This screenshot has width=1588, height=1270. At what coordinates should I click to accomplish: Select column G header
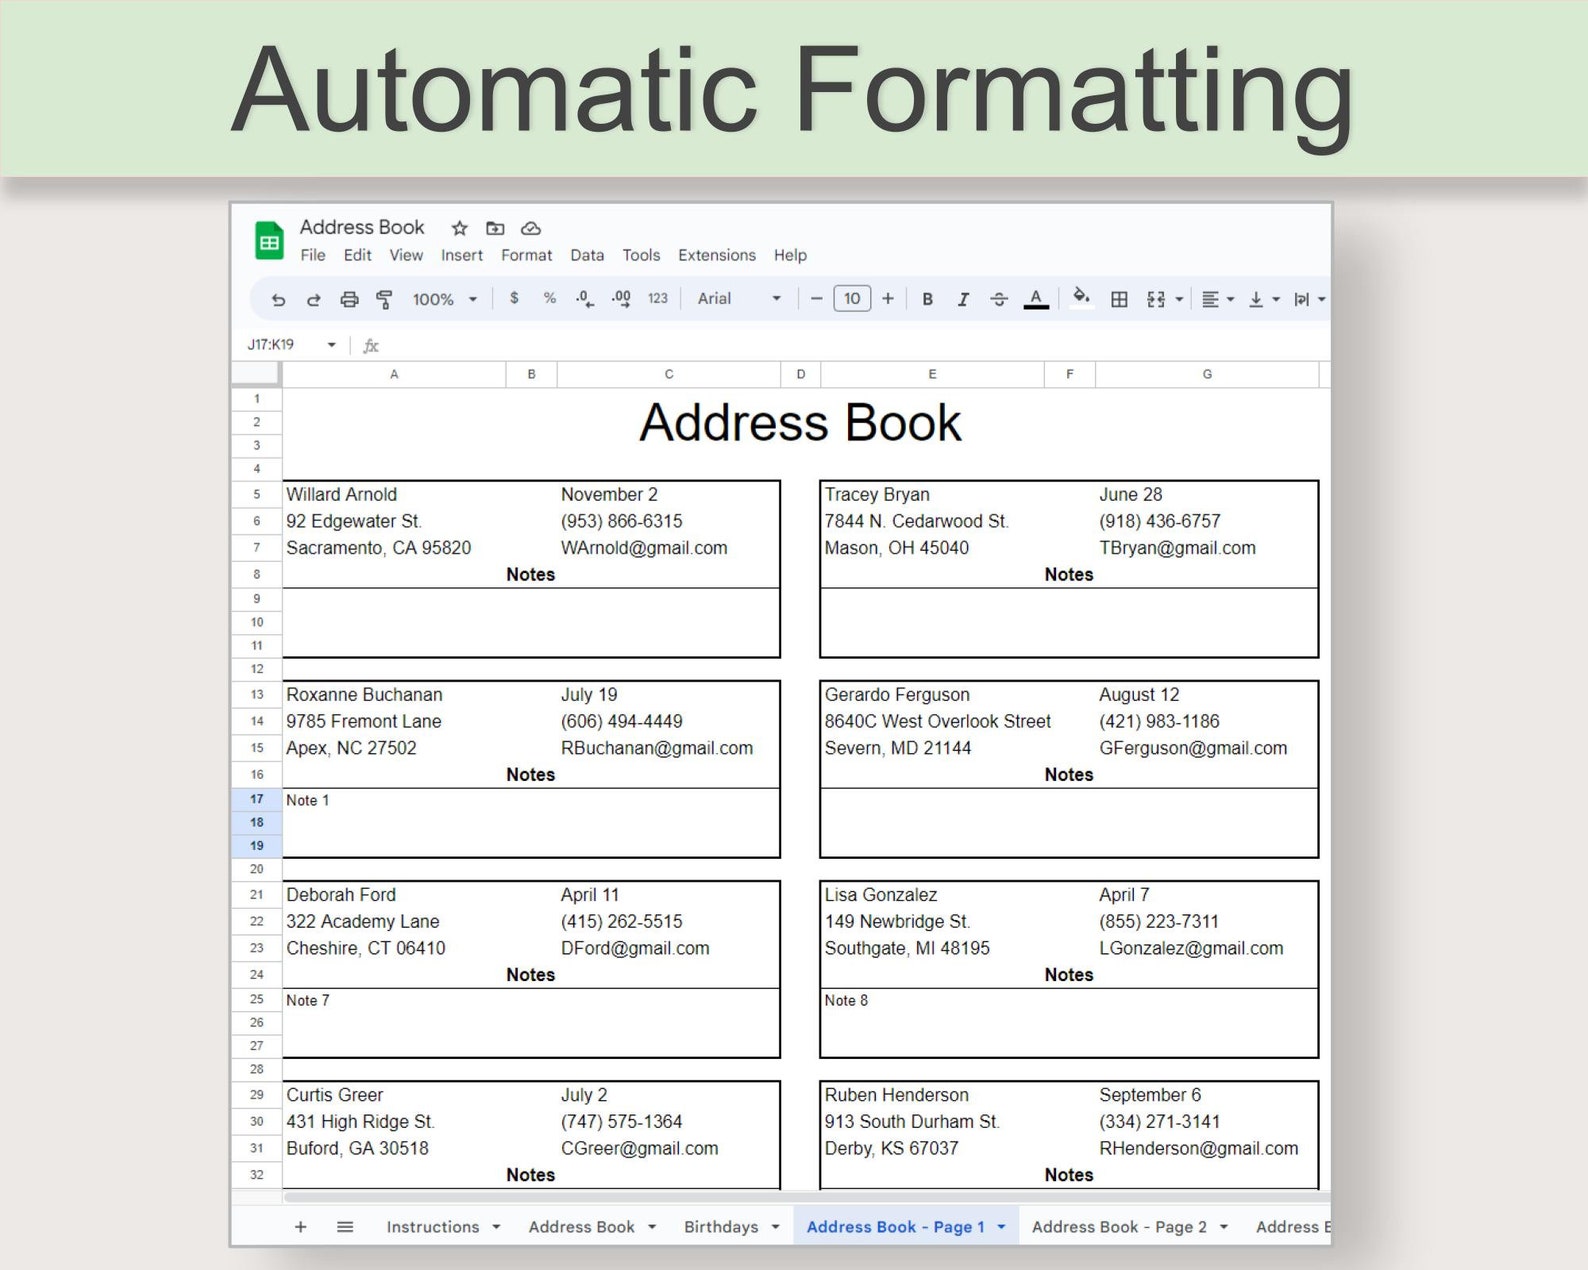1207,374
